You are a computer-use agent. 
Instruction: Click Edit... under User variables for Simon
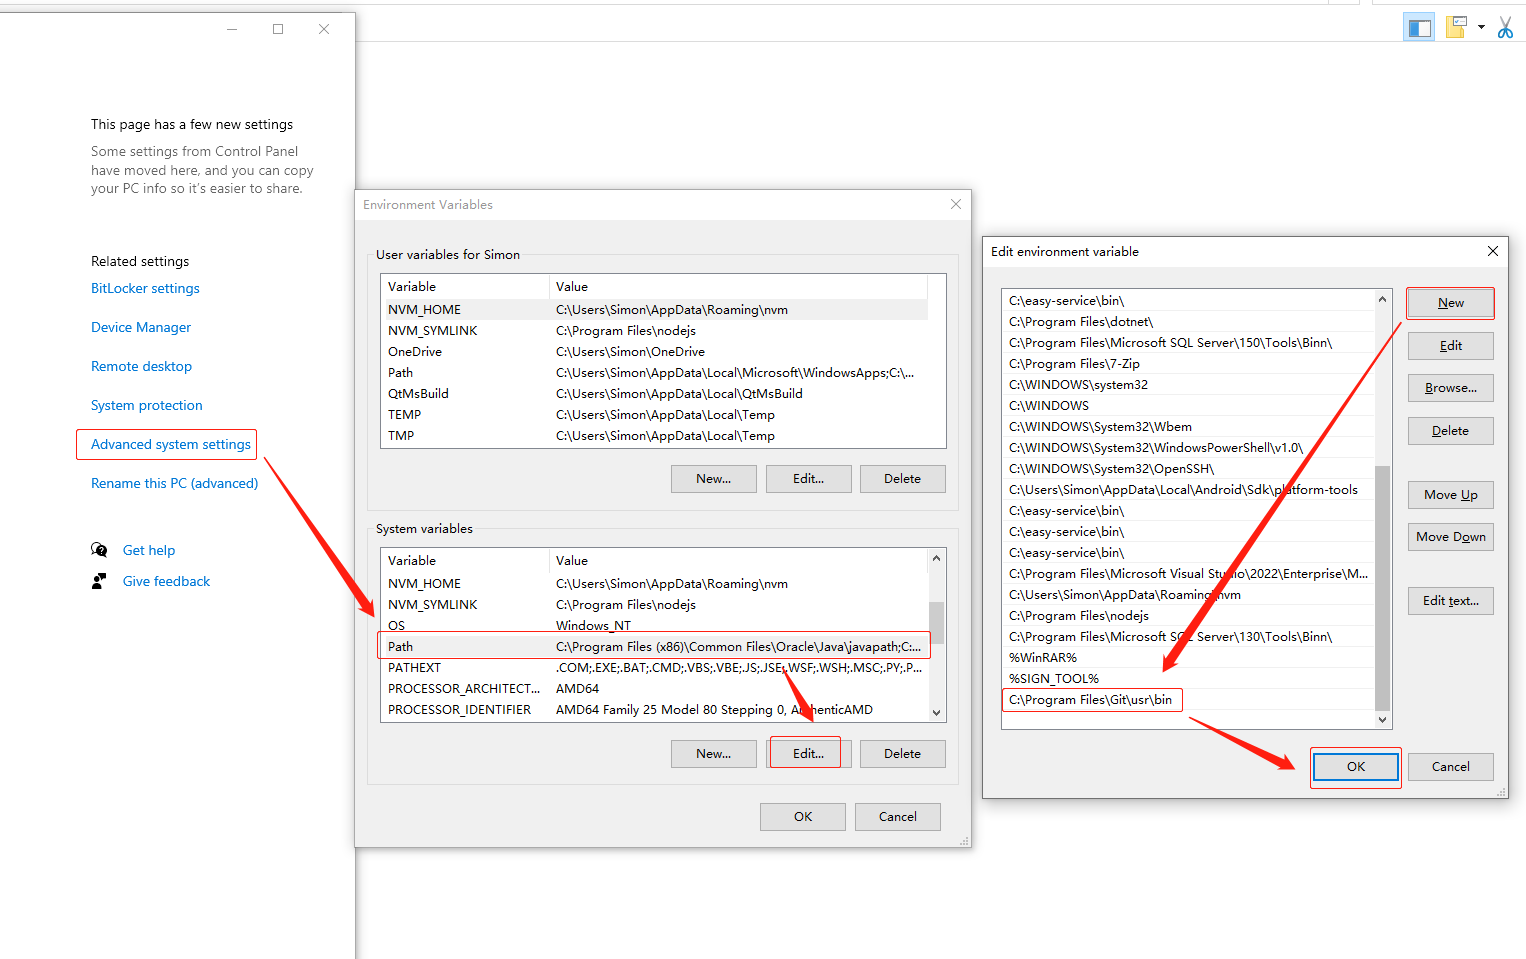(809, 479)
